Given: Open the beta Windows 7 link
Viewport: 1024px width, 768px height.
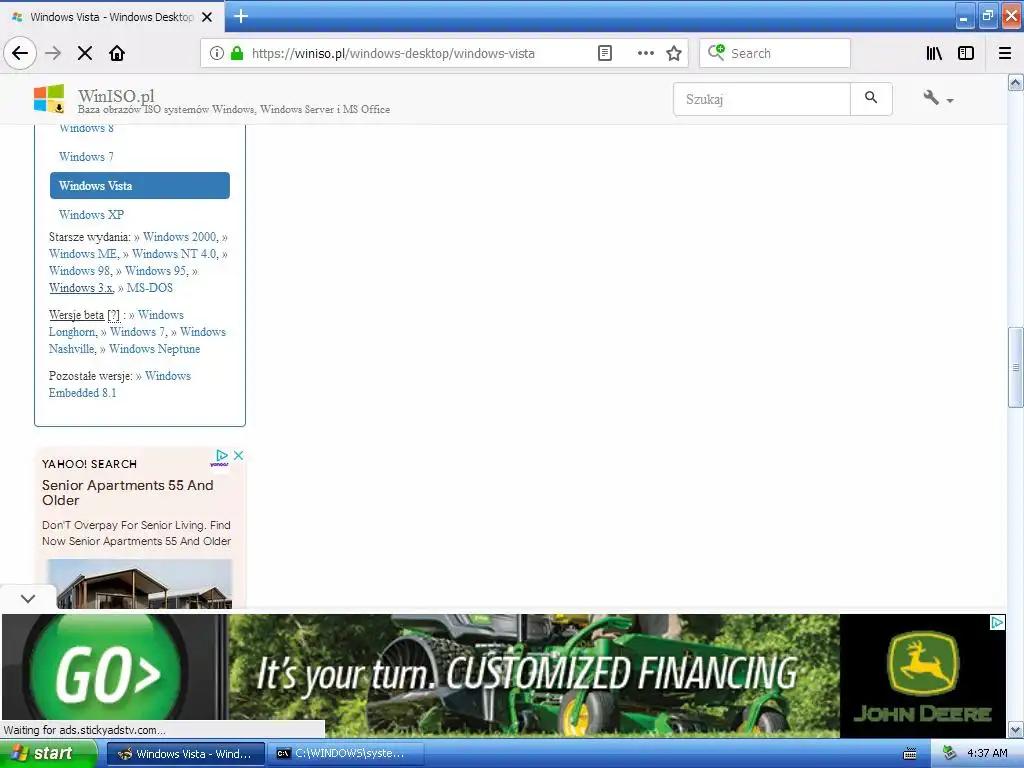Looking at the screenshot, I should tap(137, 332).
